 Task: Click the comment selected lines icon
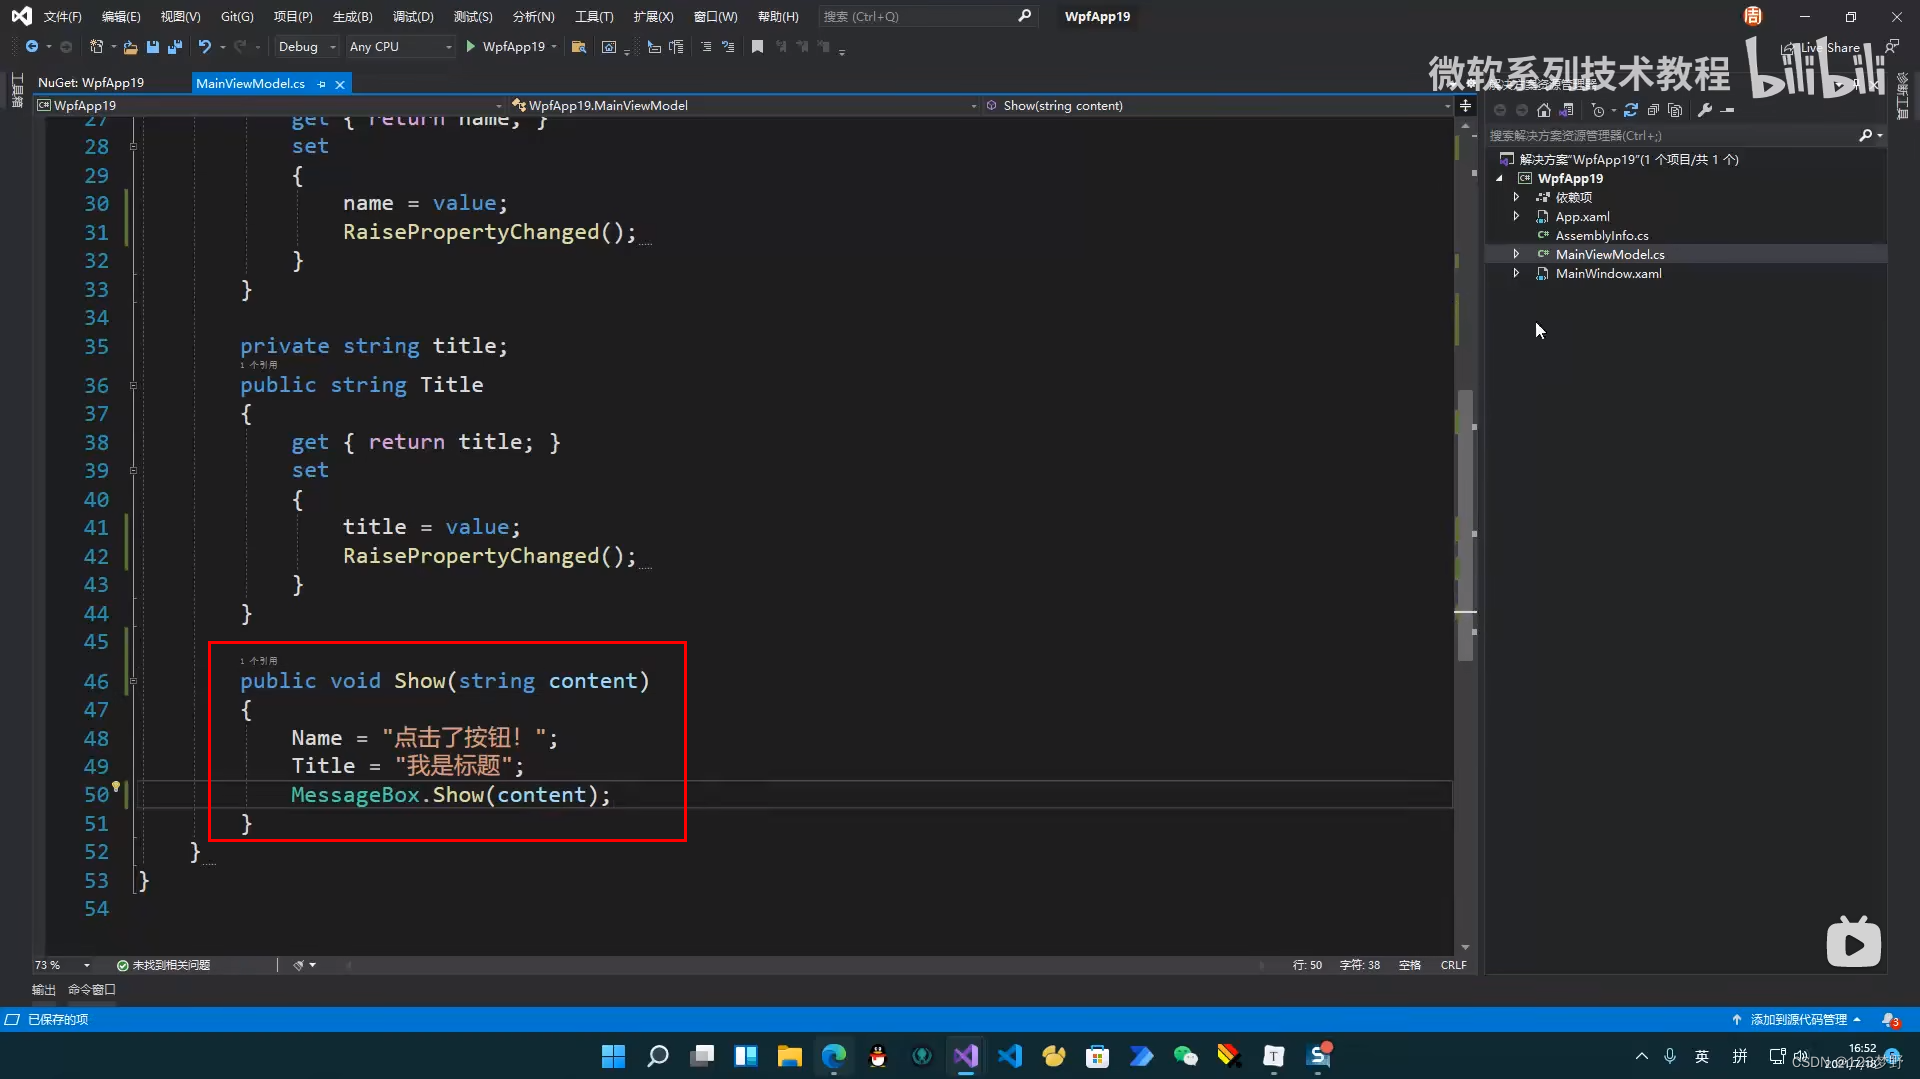[706, 47]
